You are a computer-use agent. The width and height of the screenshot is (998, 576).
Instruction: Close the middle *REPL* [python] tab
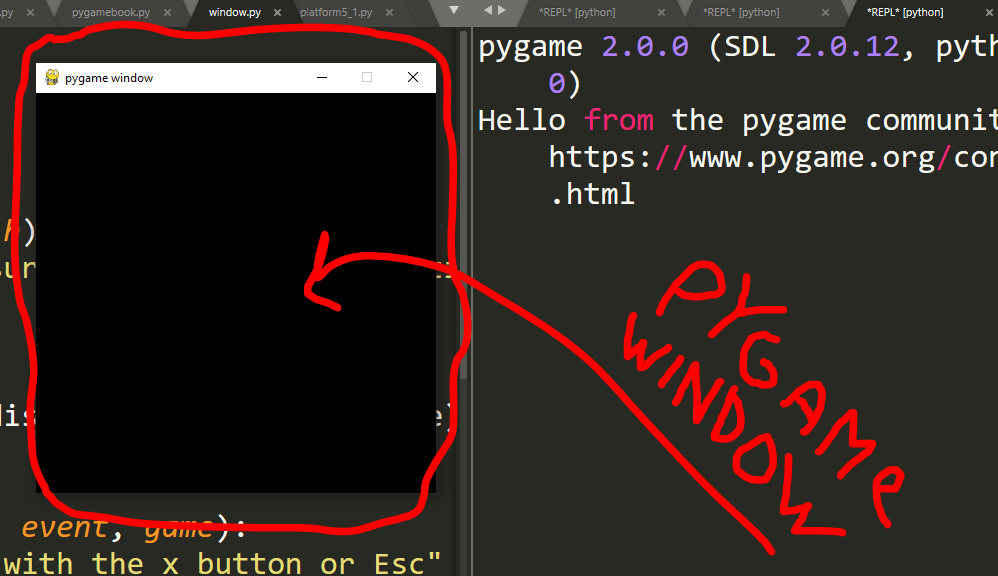click(x=823, y=12)
